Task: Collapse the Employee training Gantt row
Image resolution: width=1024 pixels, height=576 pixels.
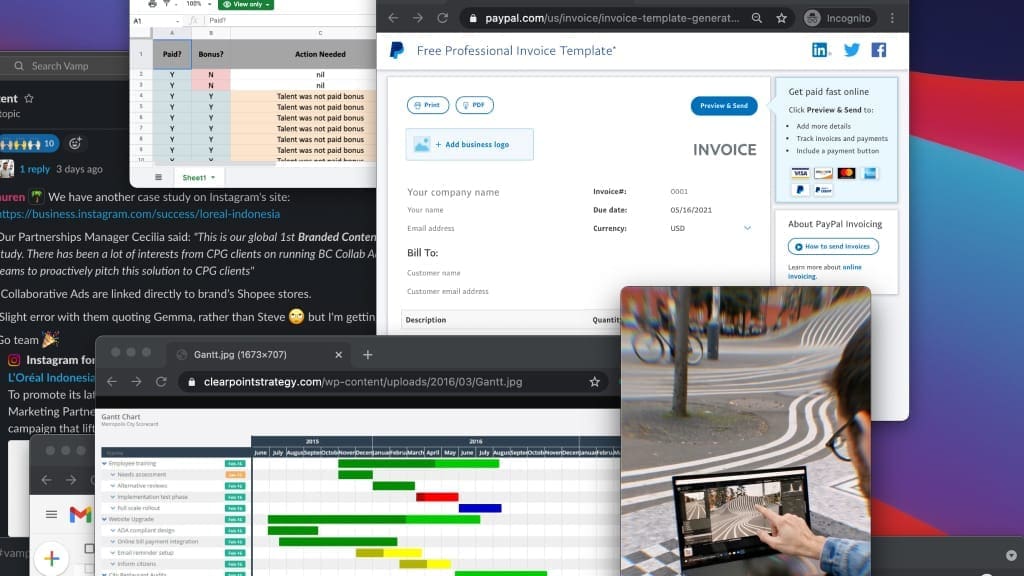Action: tap(104, 464)
